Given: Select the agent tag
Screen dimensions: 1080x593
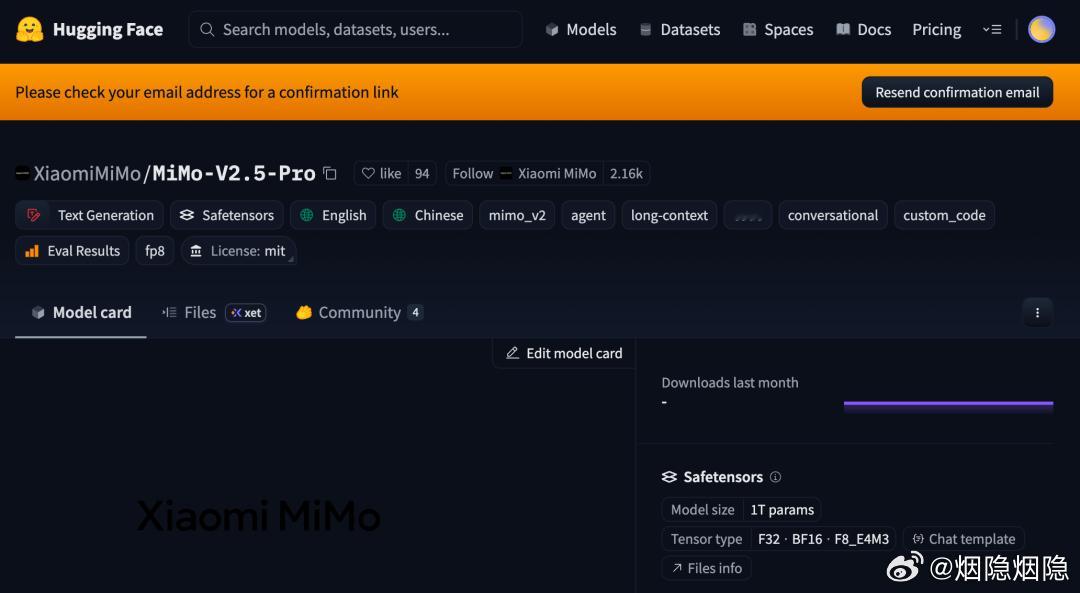Looking at the screenshot, I should click(588, 216).
